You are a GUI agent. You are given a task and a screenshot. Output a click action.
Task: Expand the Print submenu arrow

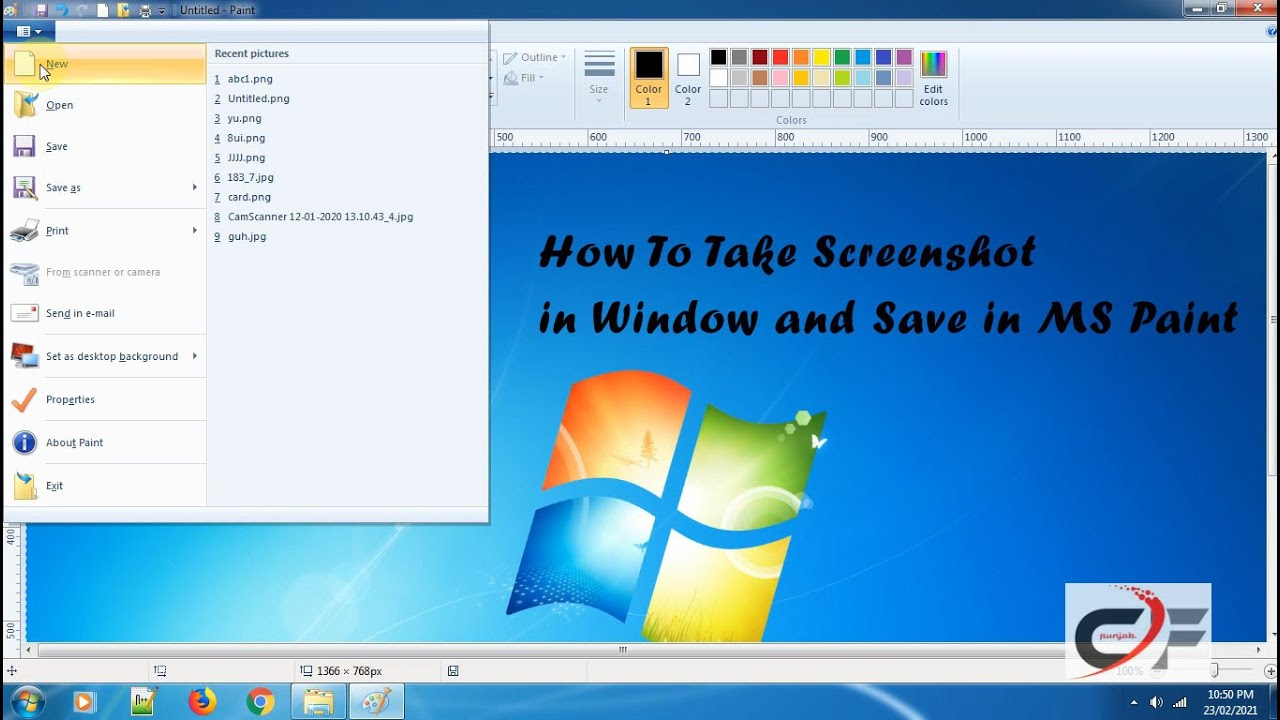pos(195,230)
